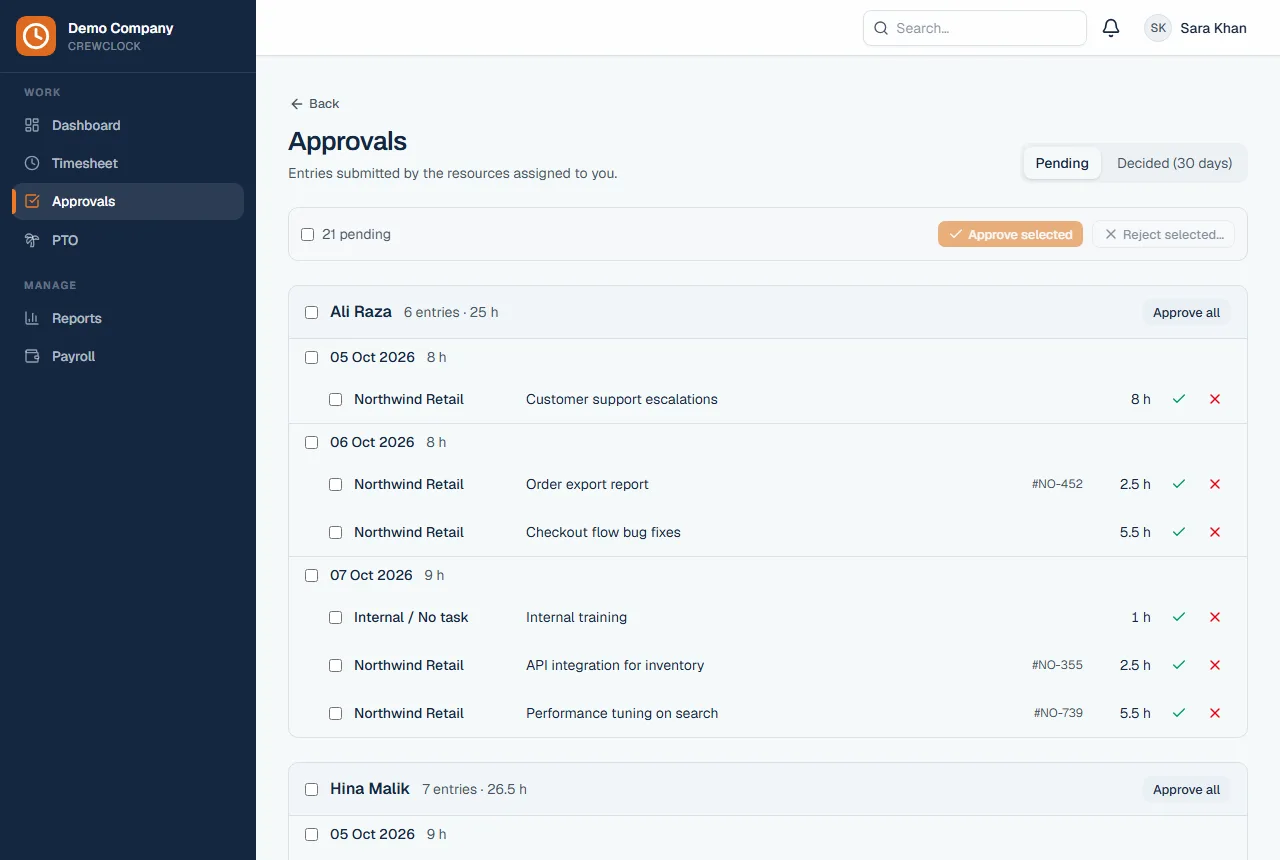Viewport: 1280px width, 860px height.
Task: Select the Pending tab
Action: [x=1062, y=163]
